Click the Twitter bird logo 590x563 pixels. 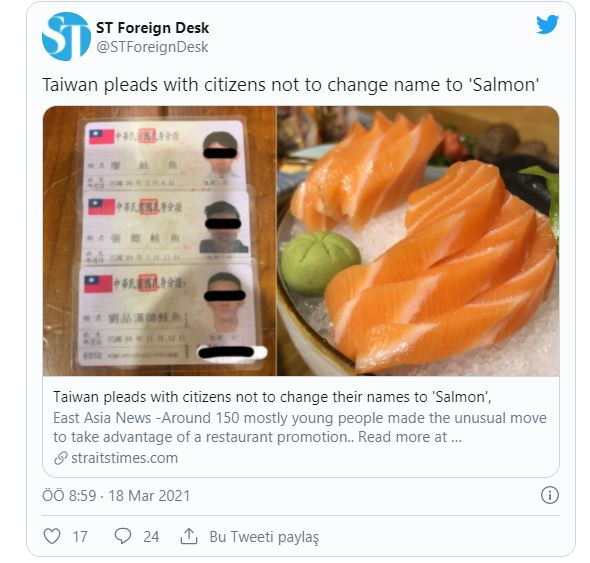(x=547, y=24)
